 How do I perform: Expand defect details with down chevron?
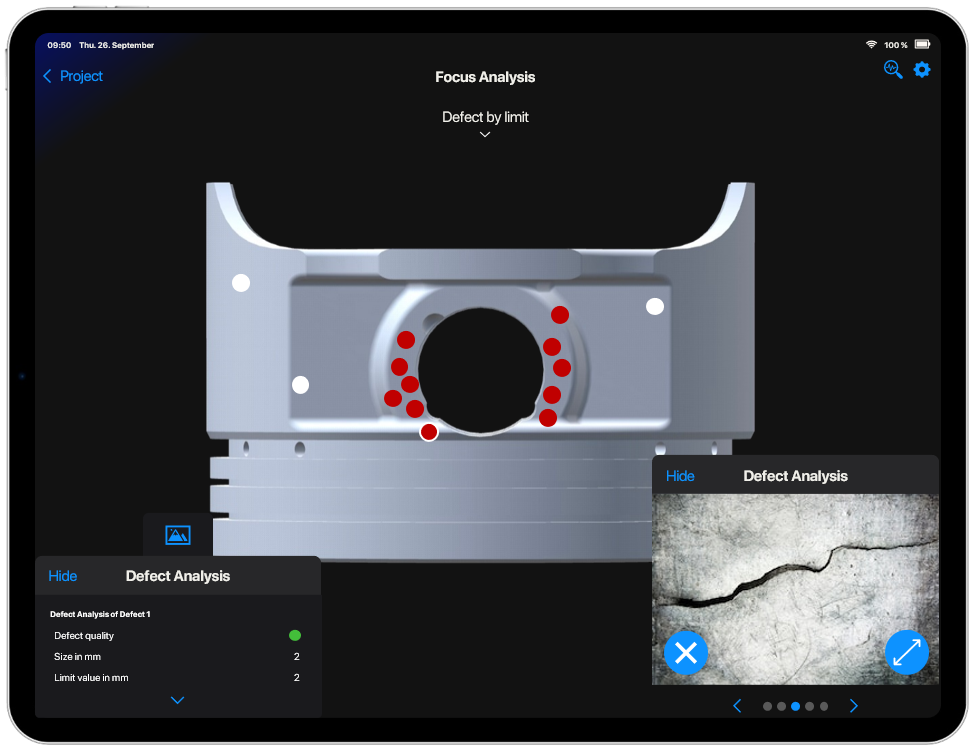(178, 700)
